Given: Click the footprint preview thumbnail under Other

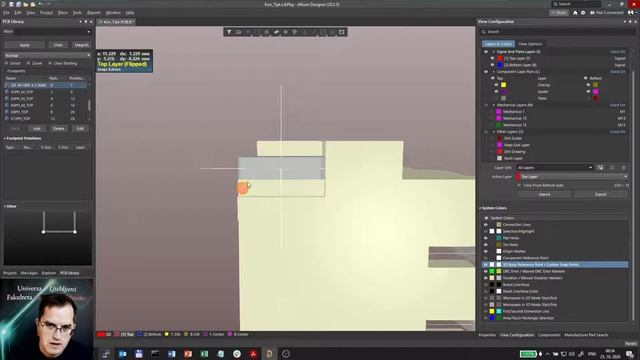Looking at the screenshot, I should [x=48, y=238].
